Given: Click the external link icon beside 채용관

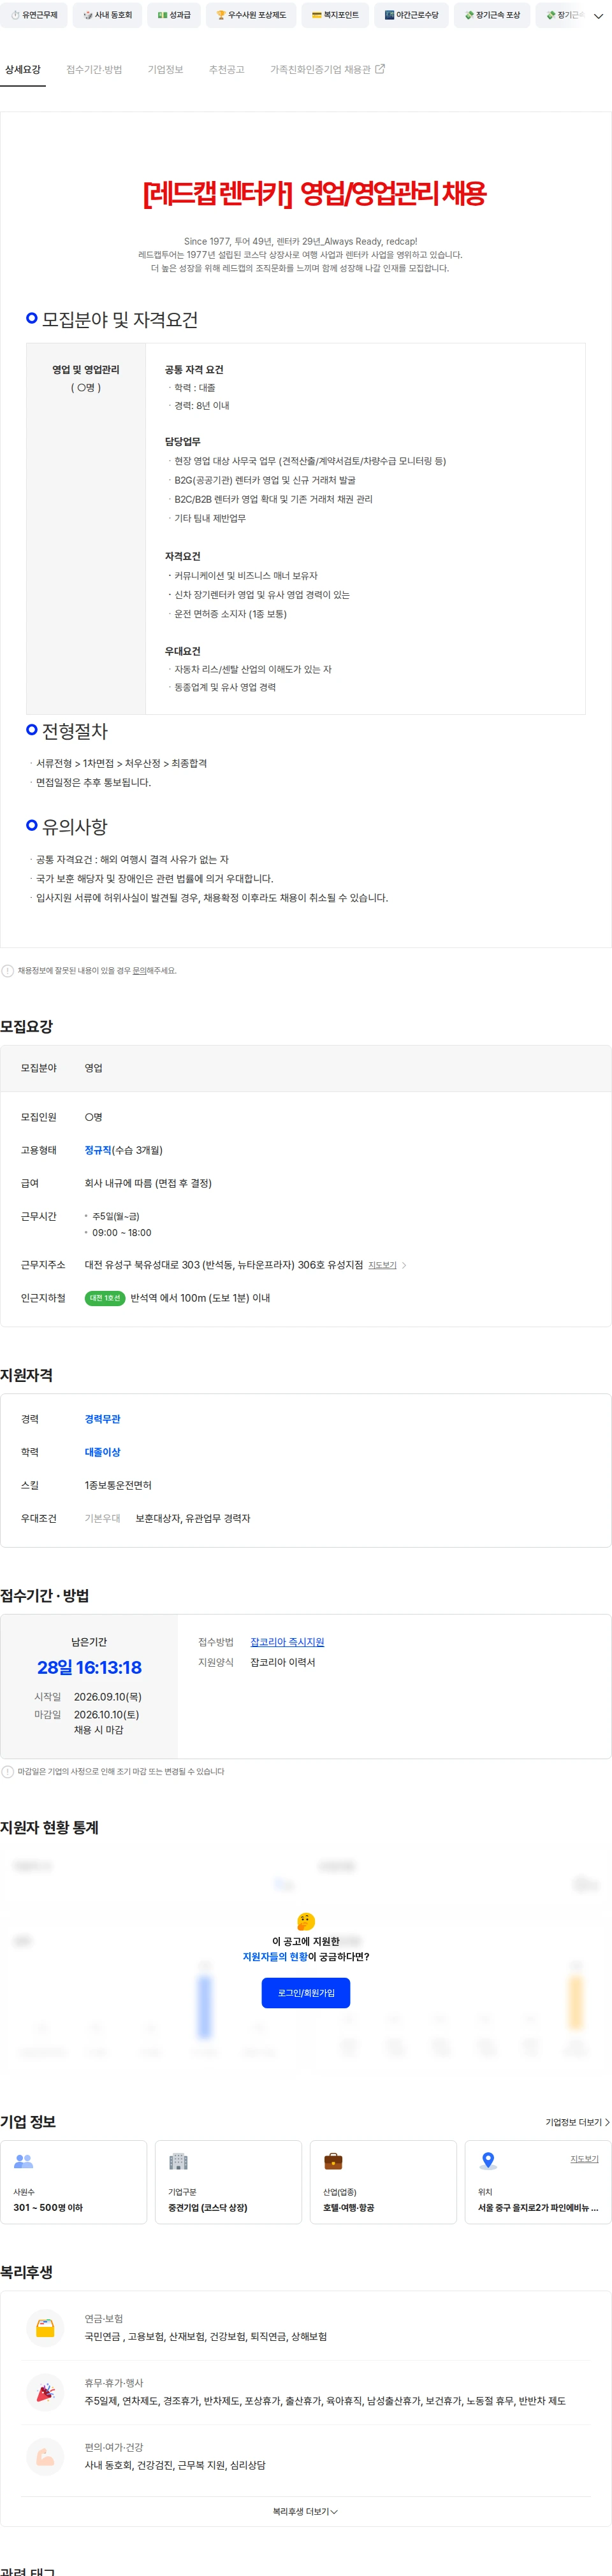Looking at the screenshot, I should (380, 69).
